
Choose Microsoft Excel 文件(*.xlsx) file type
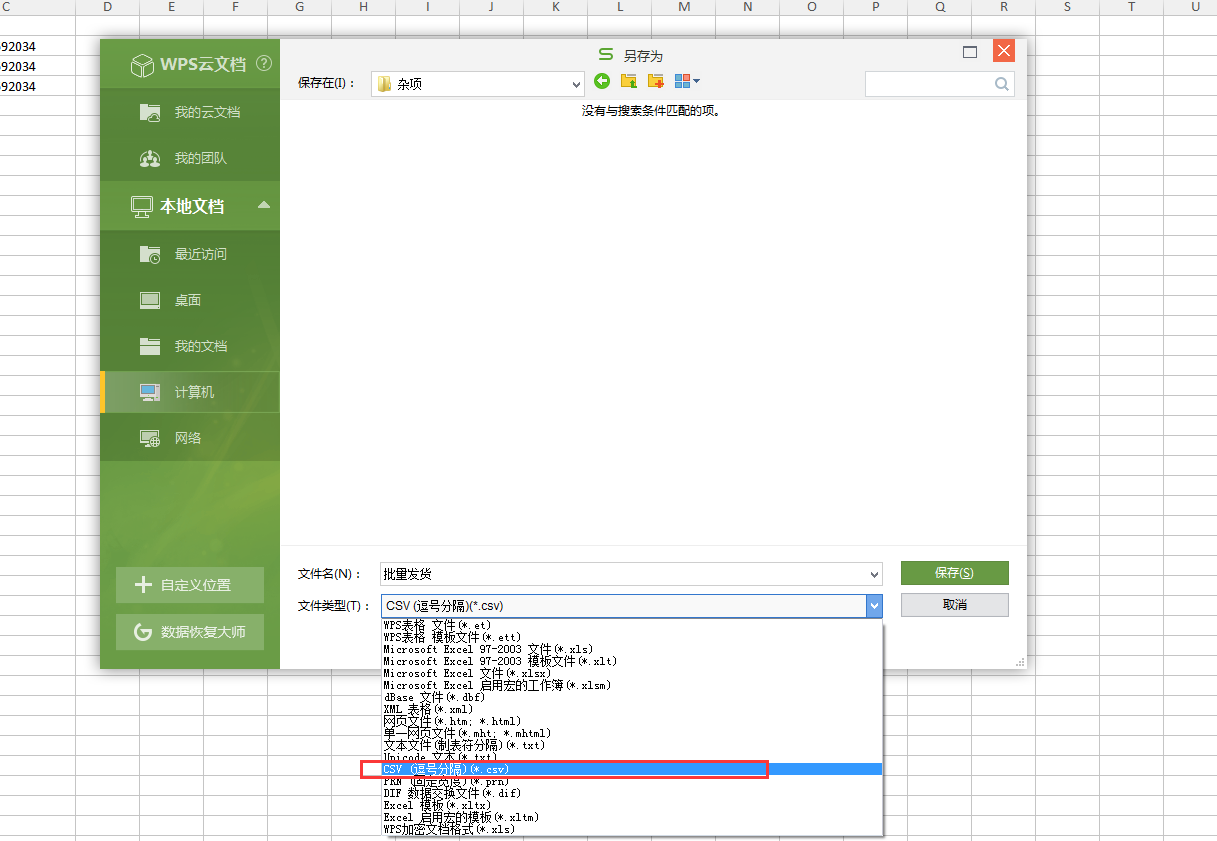coord(467,673)
